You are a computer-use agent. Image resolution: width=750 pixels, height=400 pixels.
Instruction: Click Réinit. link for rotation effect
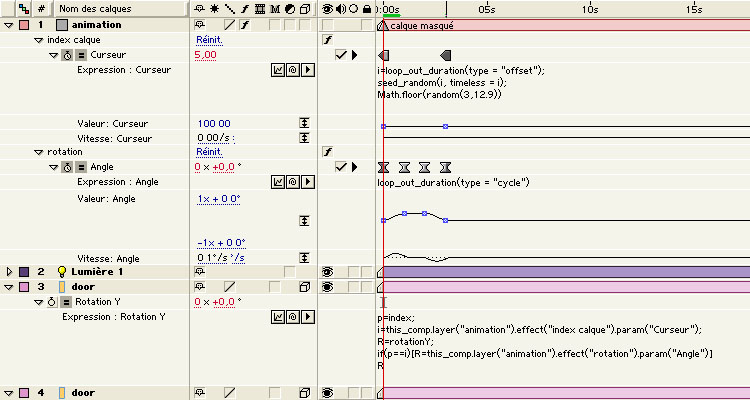click(210, 152)
